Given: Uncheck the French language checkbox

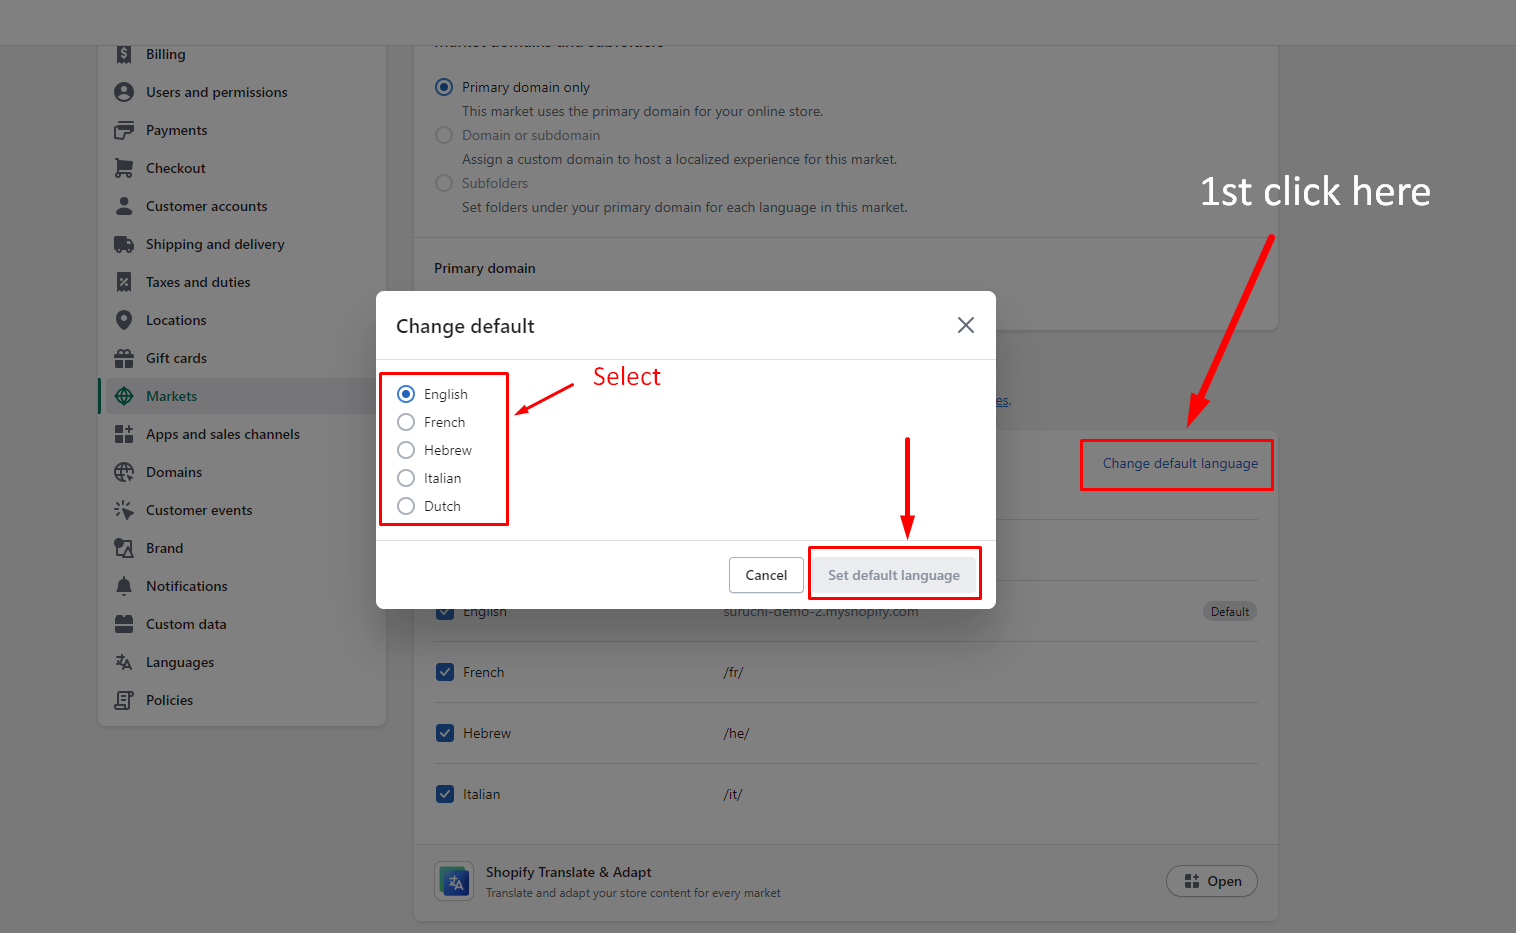Looking at the screenshot, I should coord(445,672).
